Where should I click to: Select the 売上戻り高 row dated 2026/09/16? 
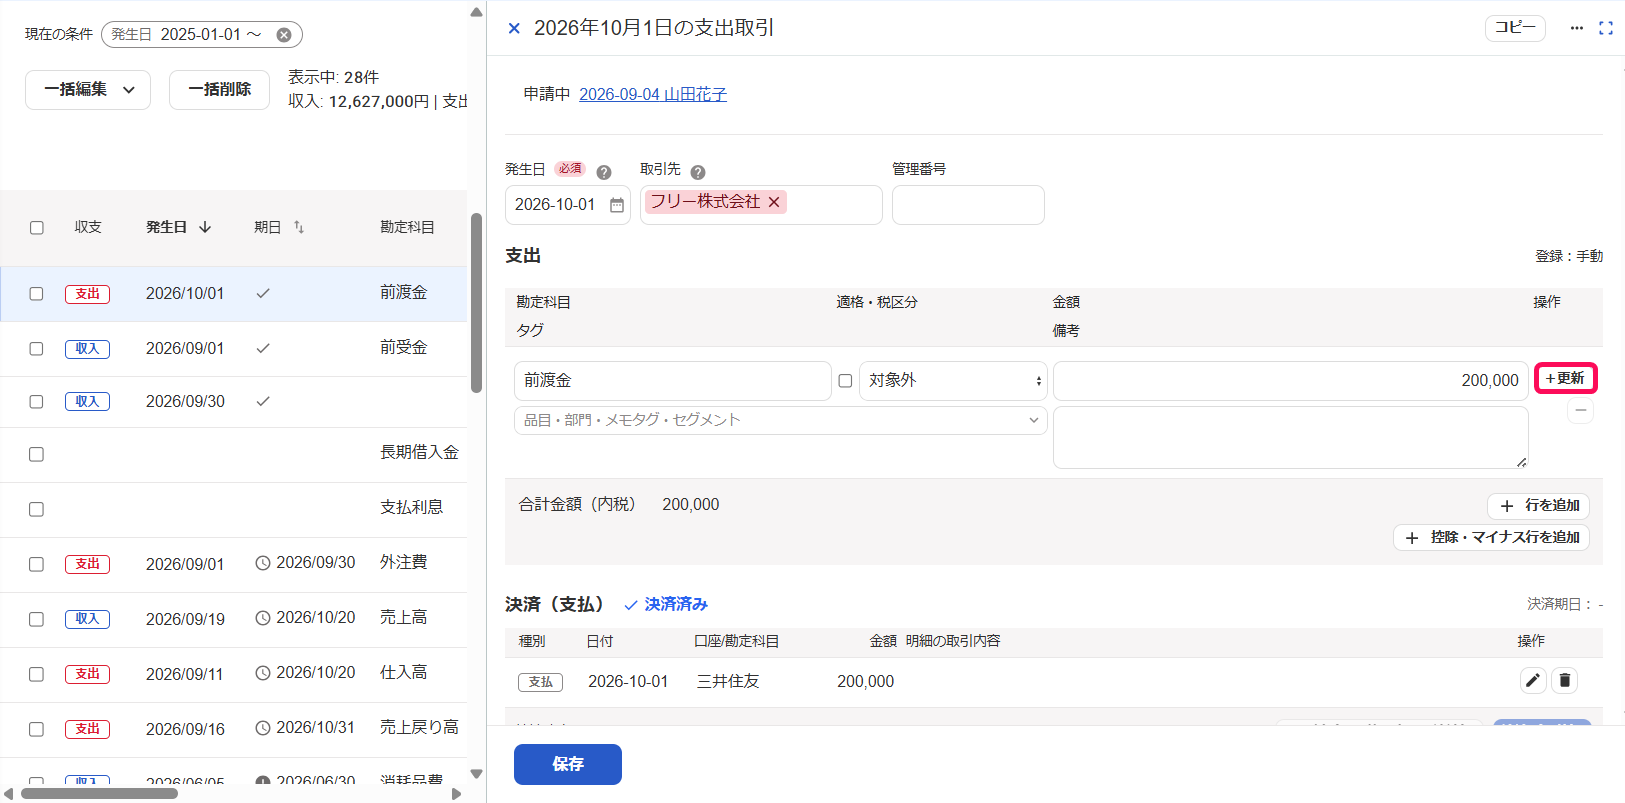tap(234, 729)
